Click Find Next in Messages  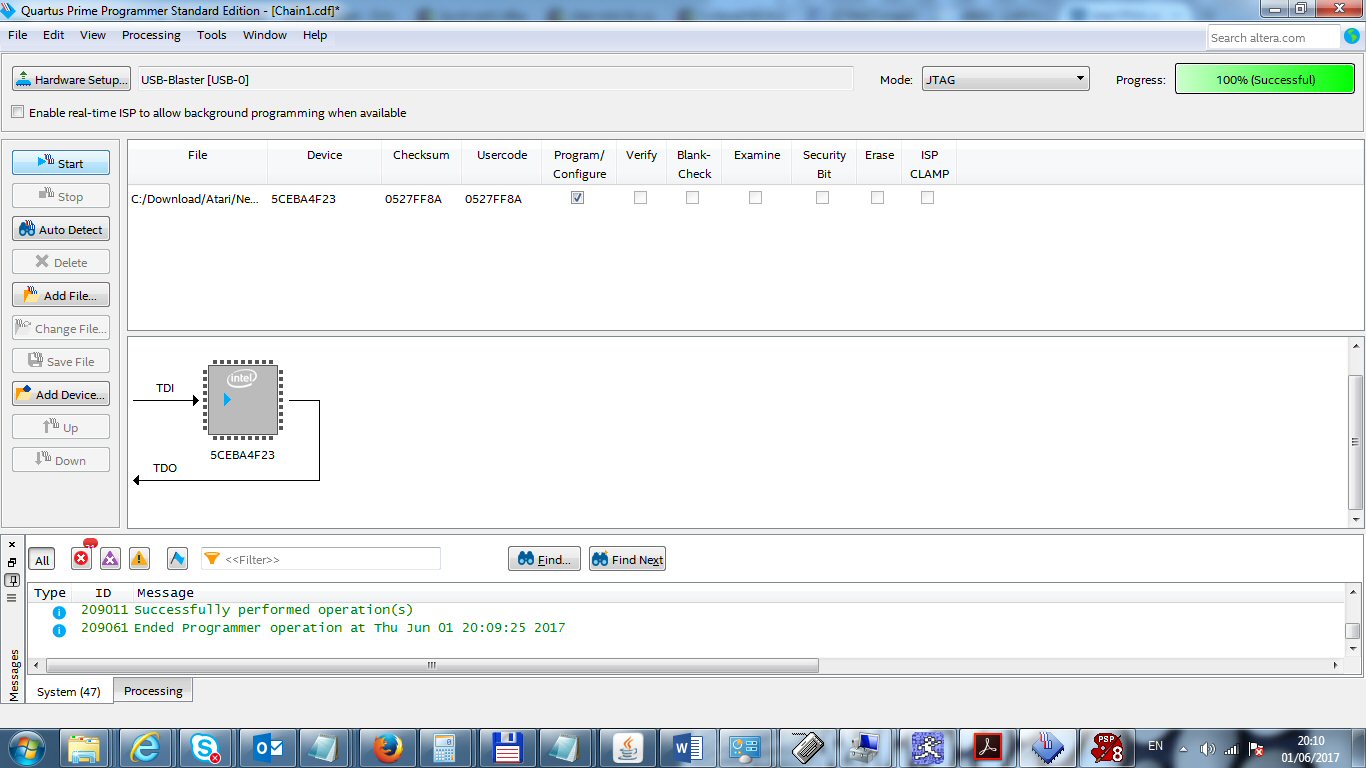click(x=627, y=559)
